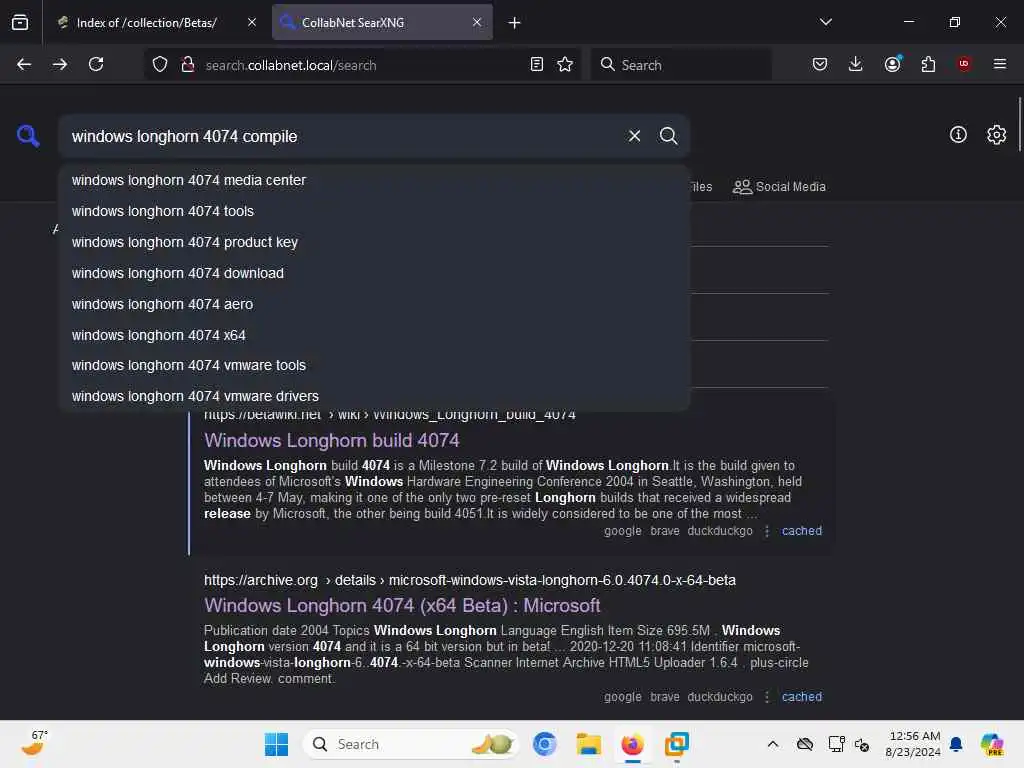Open the SearXNG info page icon
This screenshot has width=1024, height=768.
coord(958,135)
